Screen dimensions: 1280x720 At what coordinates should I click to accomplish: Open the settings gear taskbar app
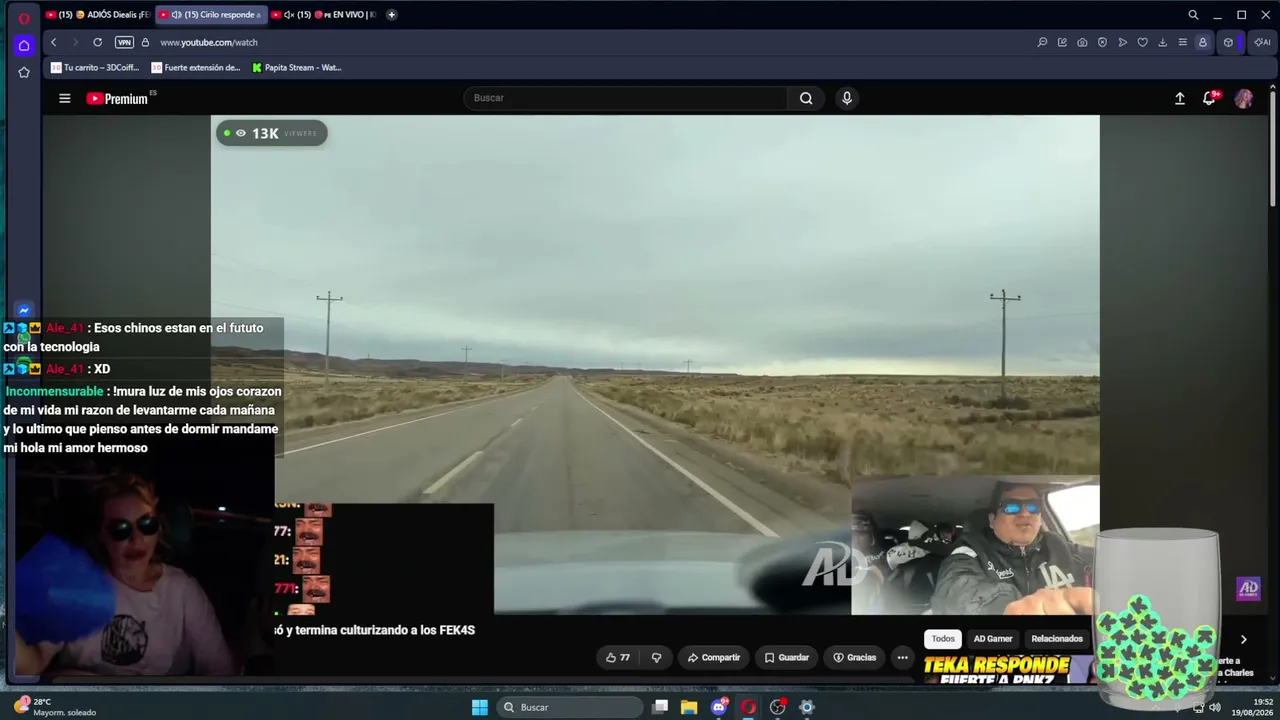tap(807, 707)
